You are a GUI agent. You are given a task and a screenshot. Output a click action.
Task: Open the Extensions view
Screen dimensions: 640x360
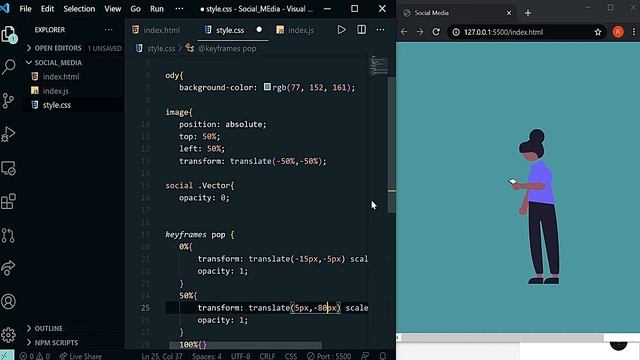point(8,202)
